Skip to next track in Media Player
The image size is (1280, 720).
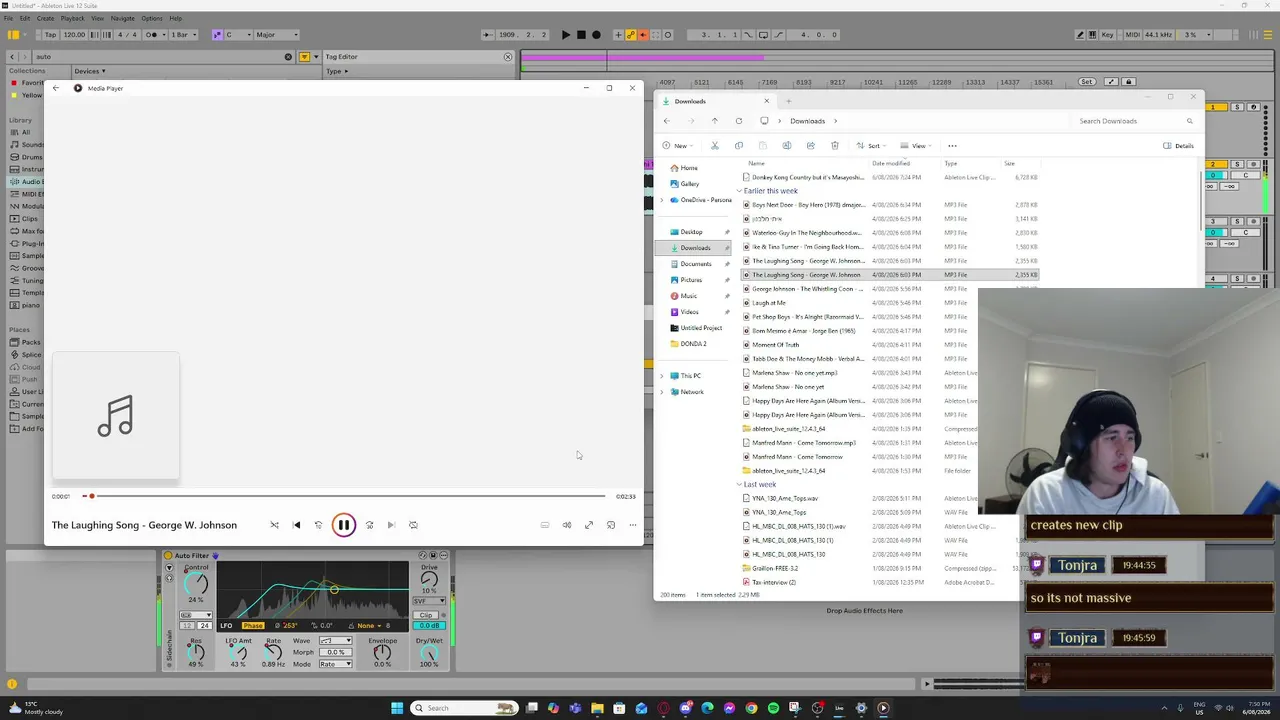391,525
